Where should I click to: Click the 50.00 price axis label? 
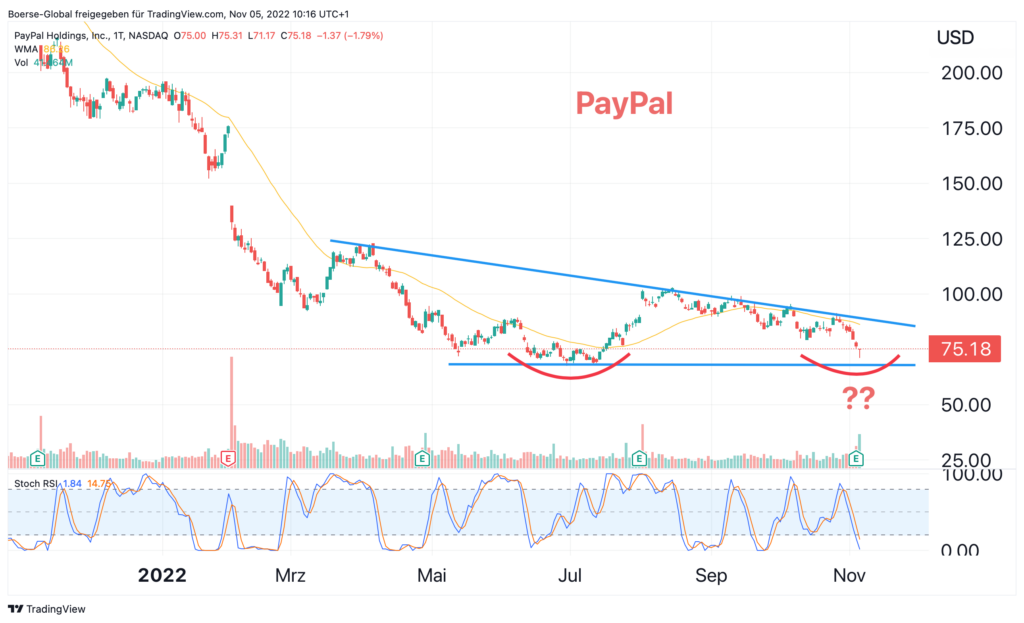click(966, 405)
